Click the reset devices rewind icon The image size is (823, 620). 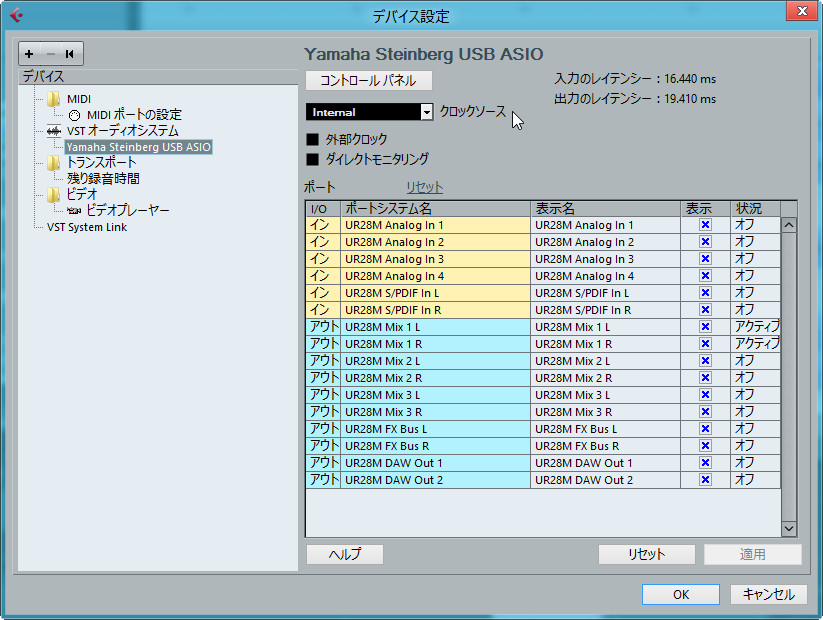[70, 54]
